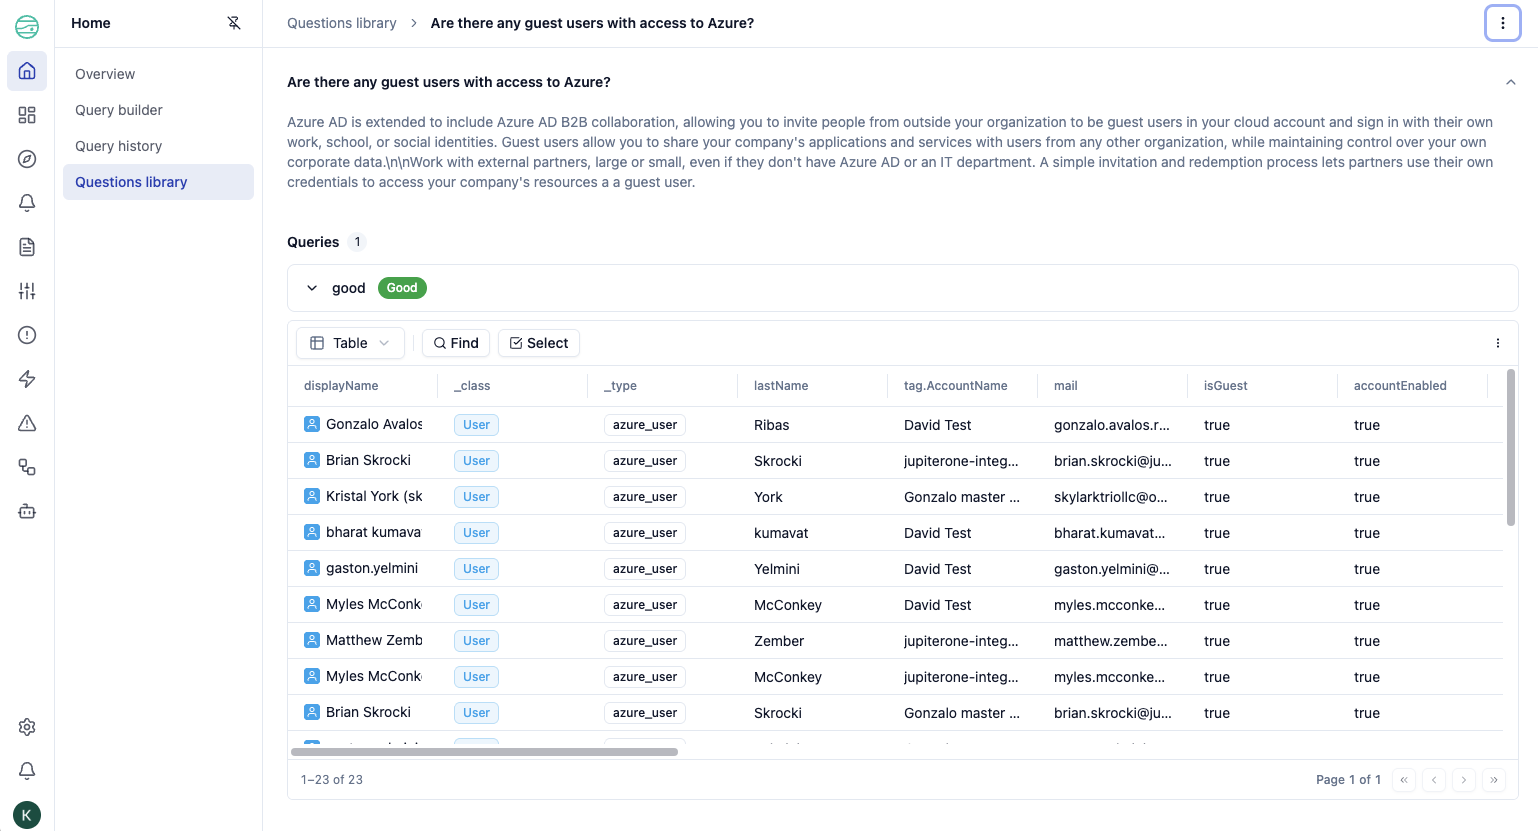This screenshot has height=831, width=1538.
Task: Open page three-dot menu at top right
Action: pos(1502,23)
